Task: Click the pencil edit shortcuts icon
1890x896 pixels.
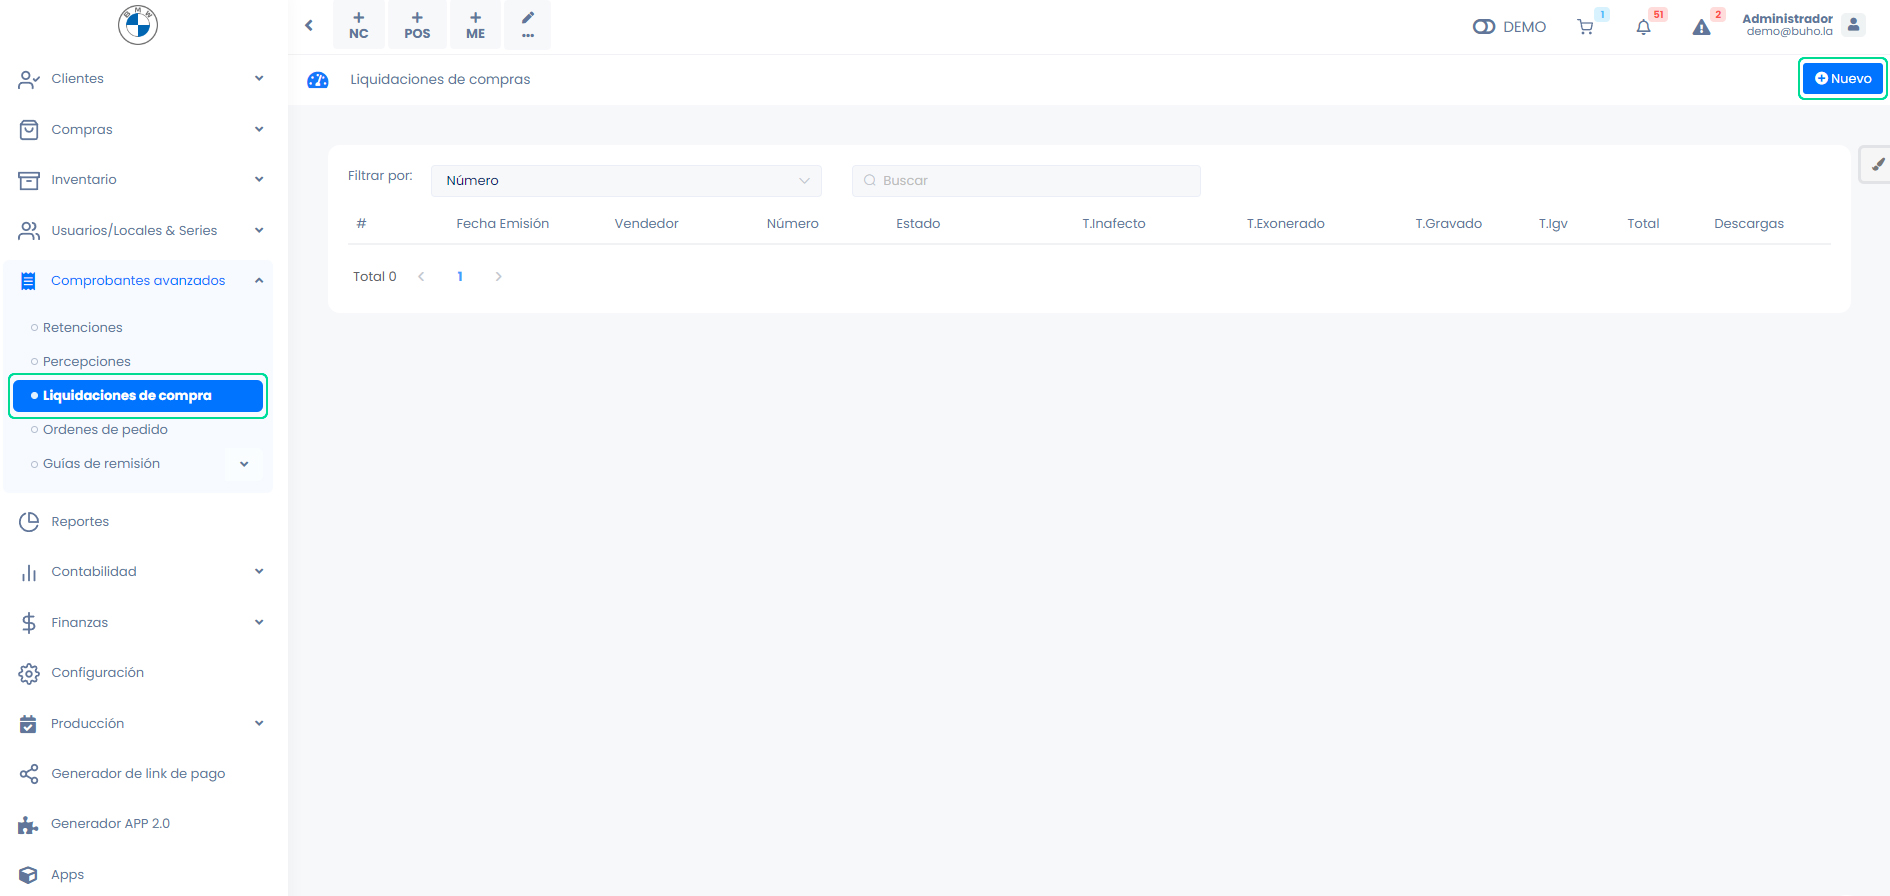Action: click(528, 25)
